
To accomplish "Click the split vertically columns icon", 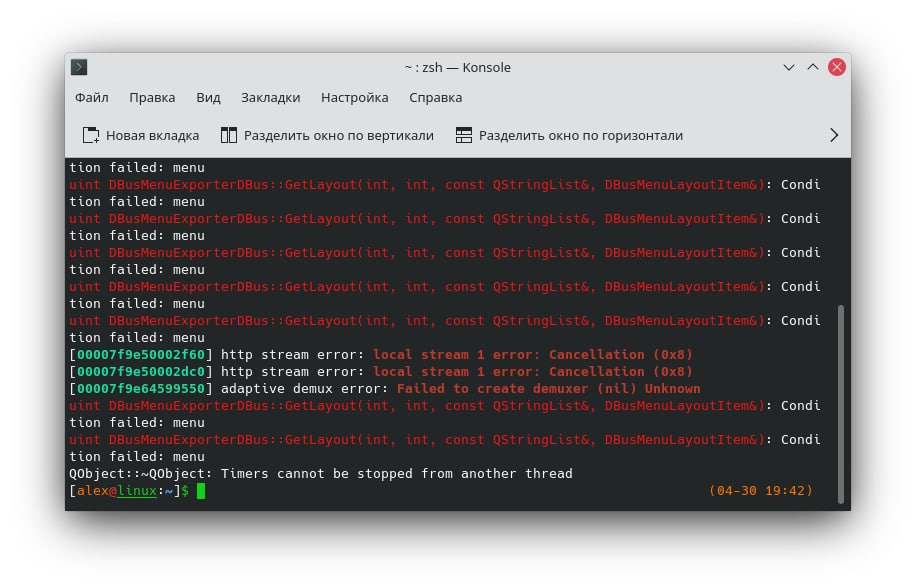I will (228, 135).
